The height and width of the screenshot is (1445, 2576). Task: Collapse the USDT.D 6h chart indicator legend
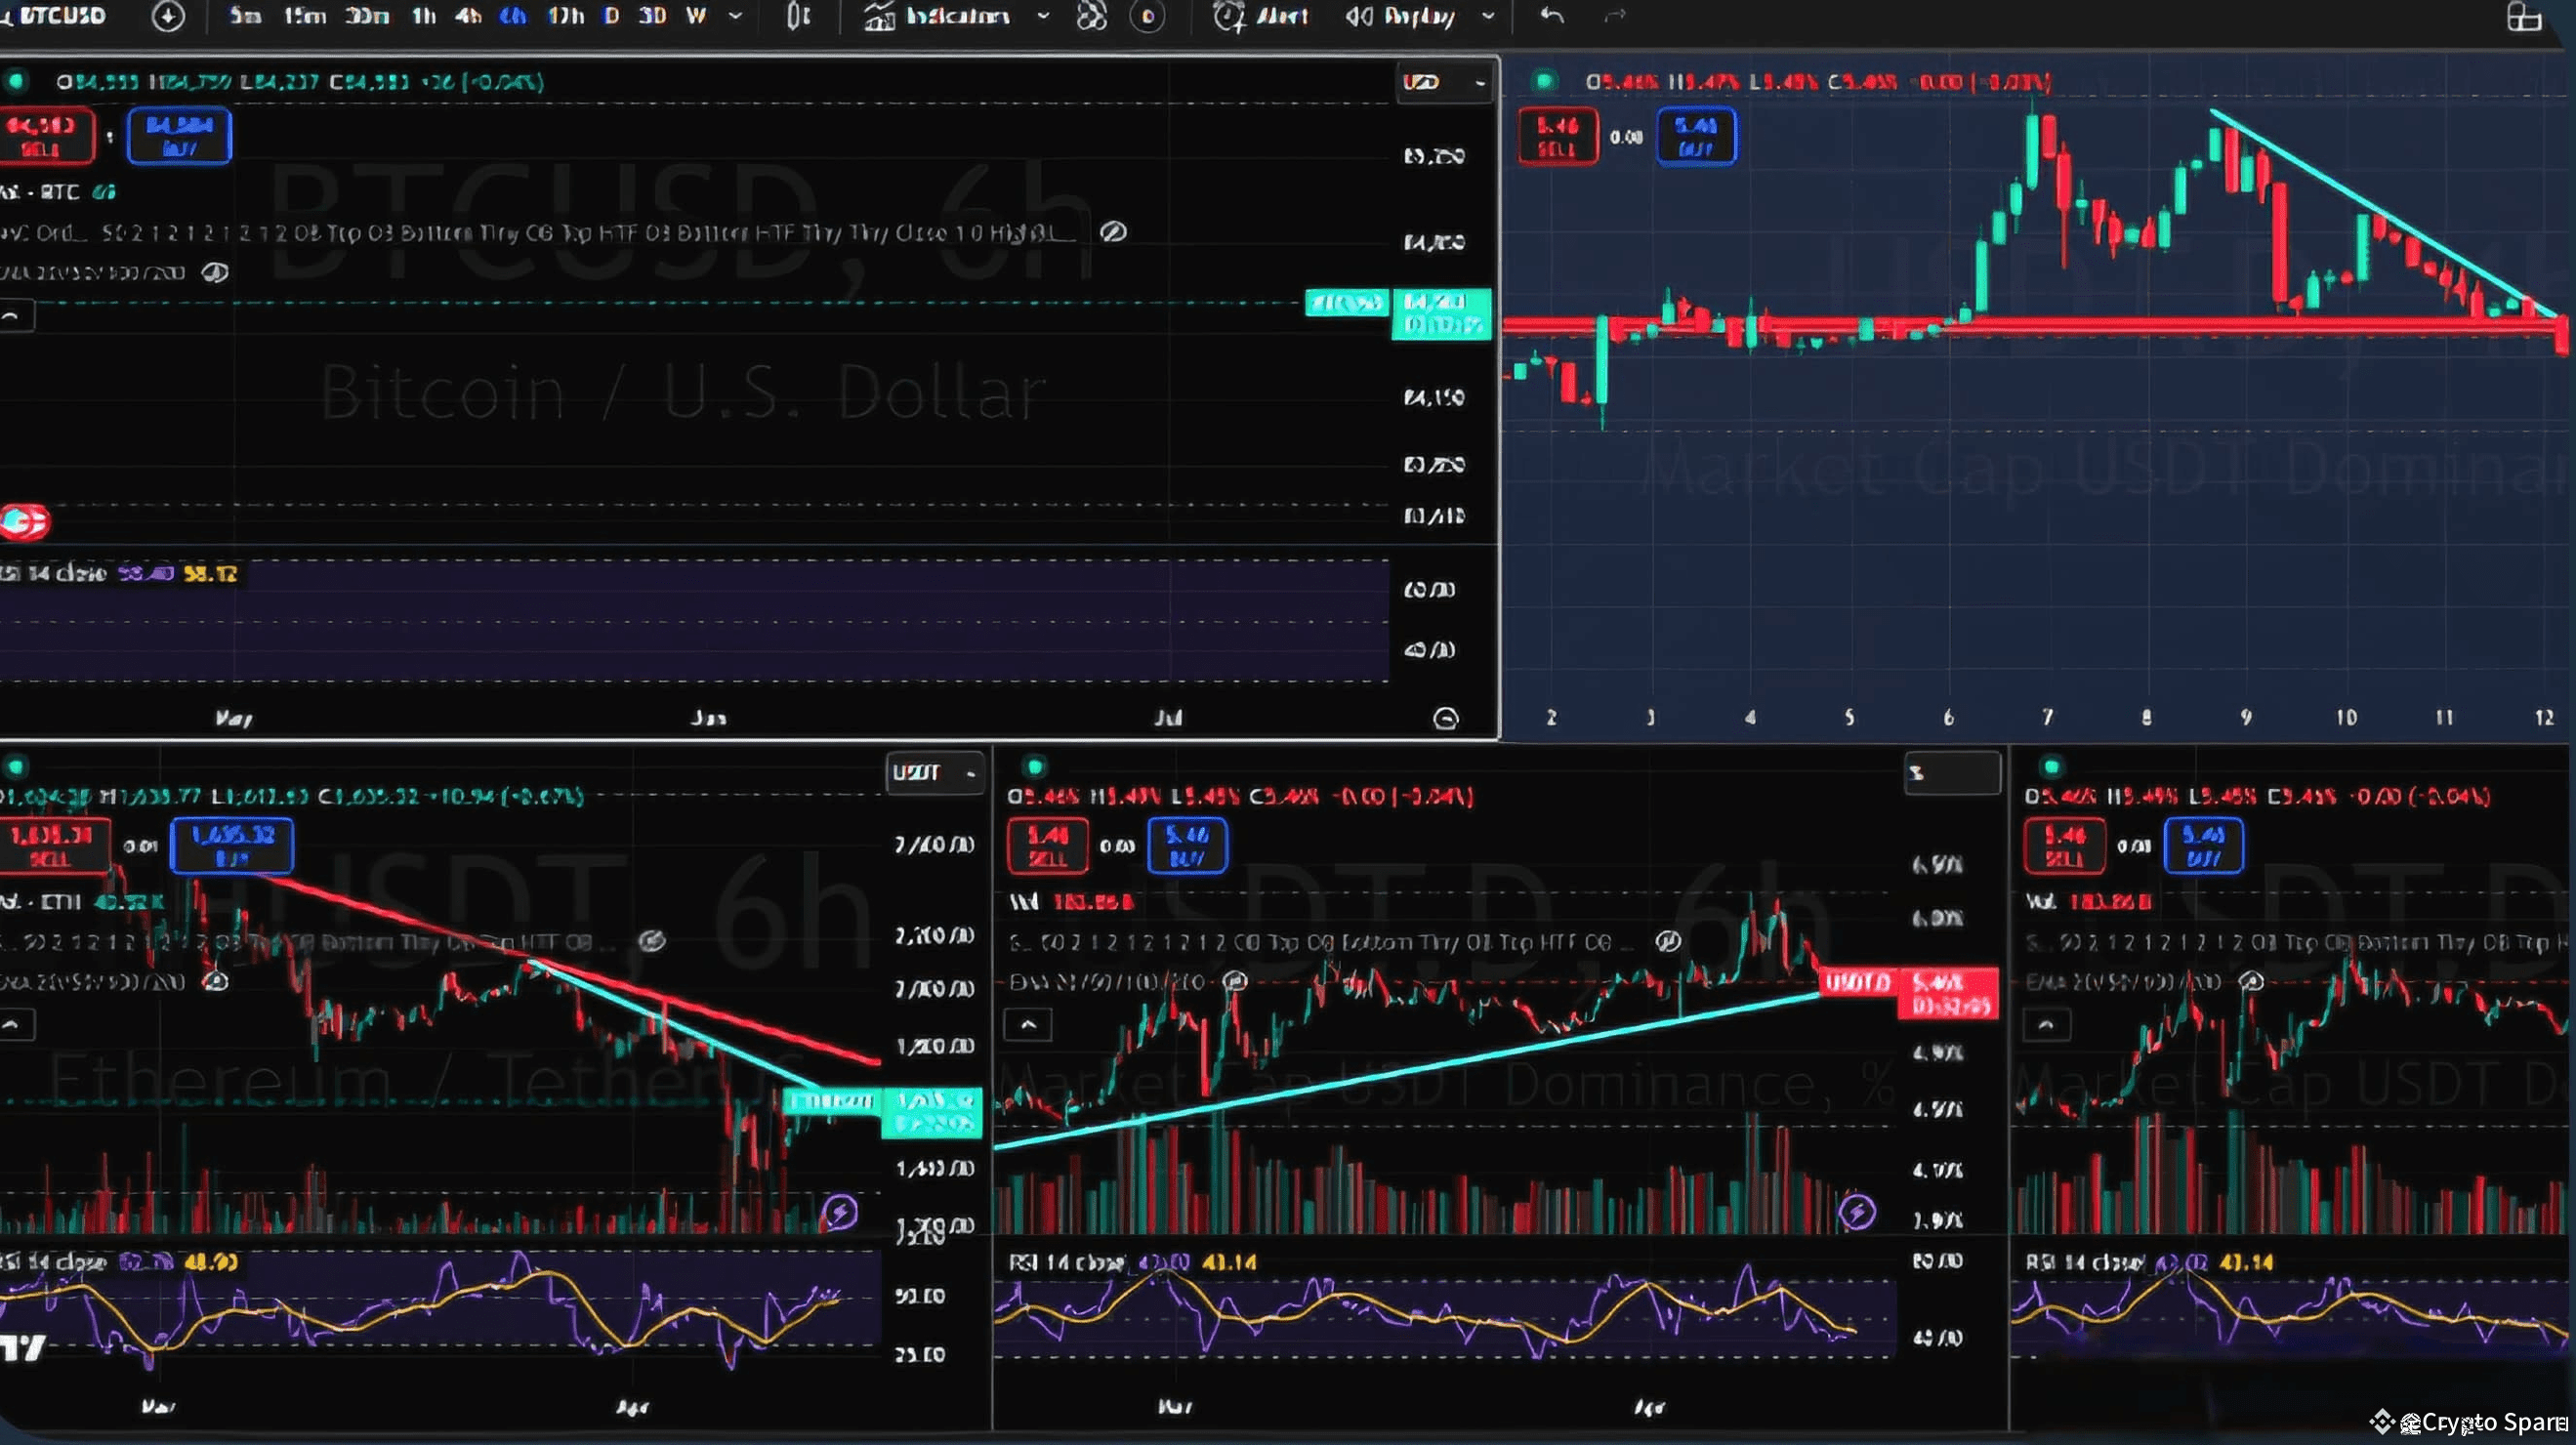tap(1027, 1024)
